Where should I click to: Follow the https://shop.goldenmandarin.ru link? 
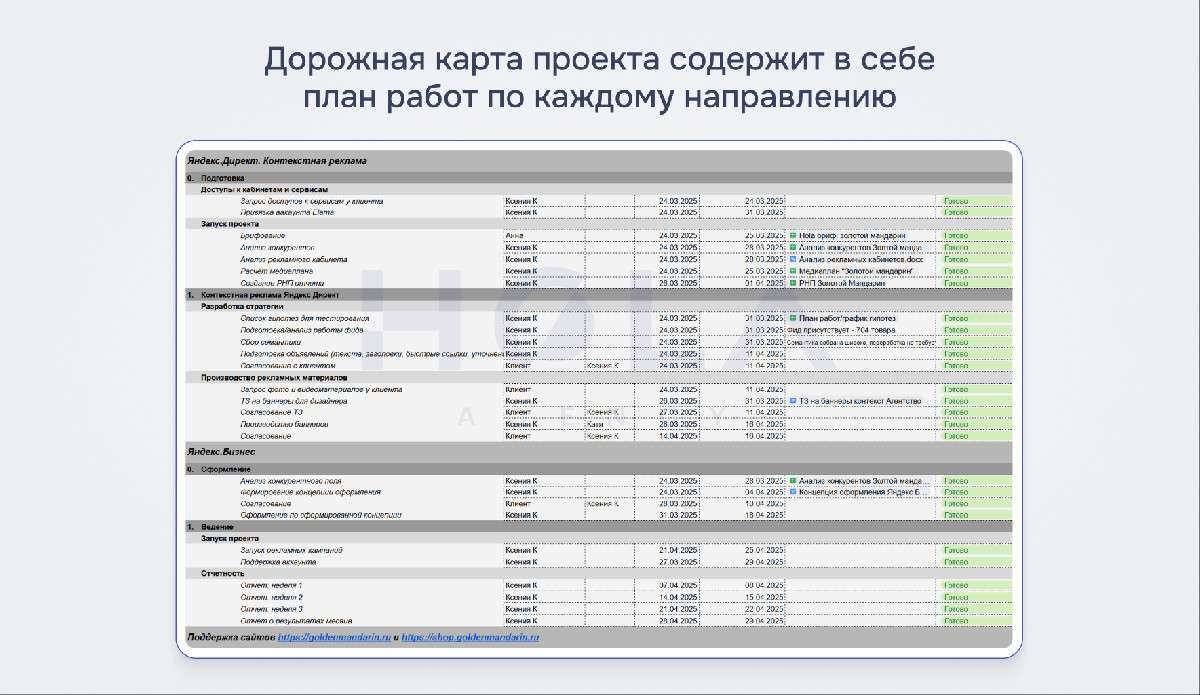pos(470,636)
